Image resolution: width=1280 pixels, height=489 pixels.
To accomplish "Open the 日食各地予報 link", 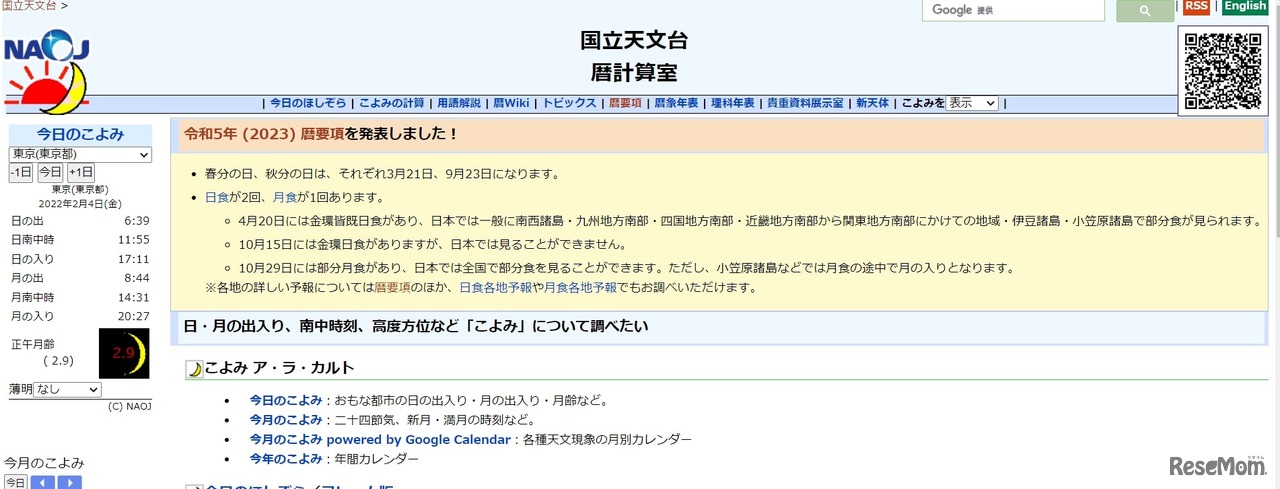I will click(x=495, y=288).
